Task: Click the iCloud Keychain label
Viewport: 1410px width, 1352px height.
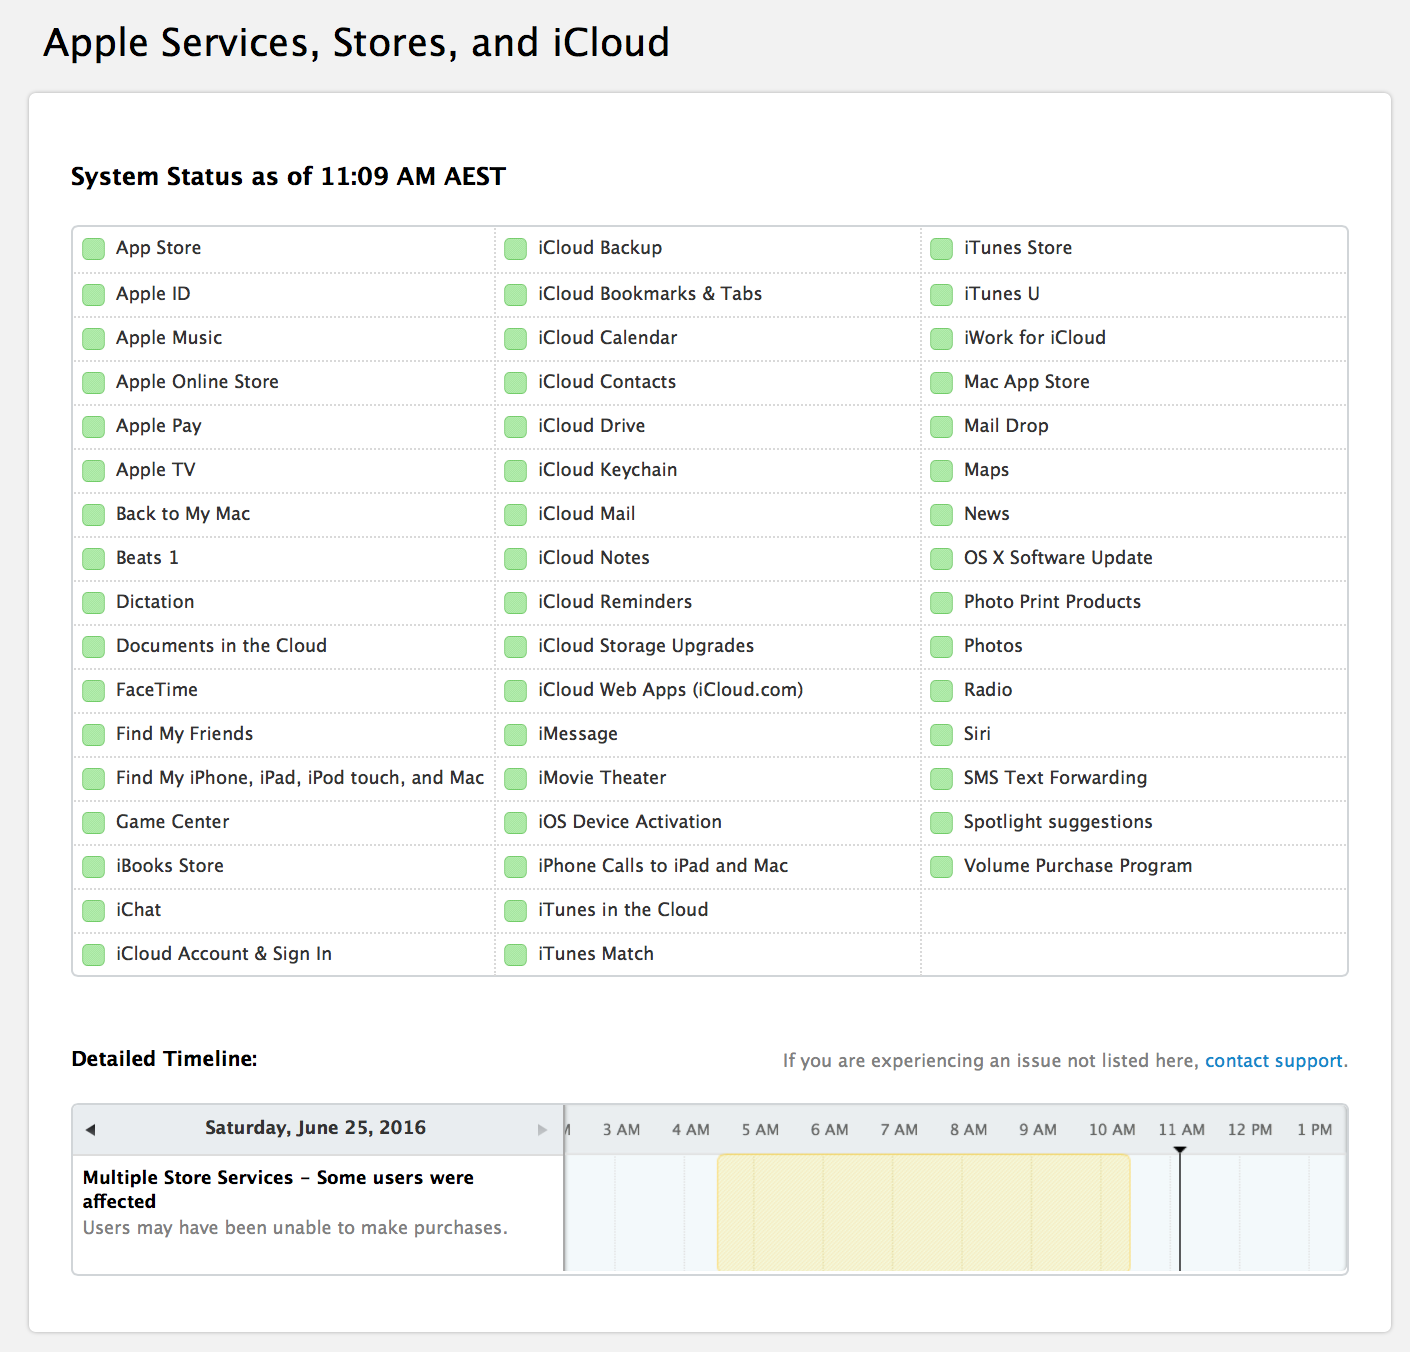Action: (x=608, y=470)
